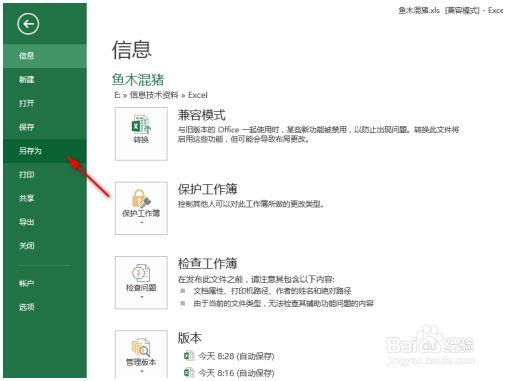Click the 兼容模式 section heading
This screenshot has height=381, width=506.
(202, 115)
